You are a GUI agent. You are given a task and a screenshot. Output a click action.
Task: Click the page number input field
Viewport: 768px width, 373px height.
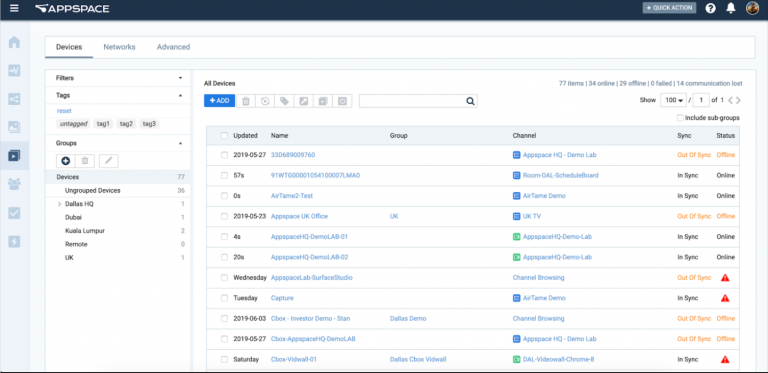click(701, 100)
